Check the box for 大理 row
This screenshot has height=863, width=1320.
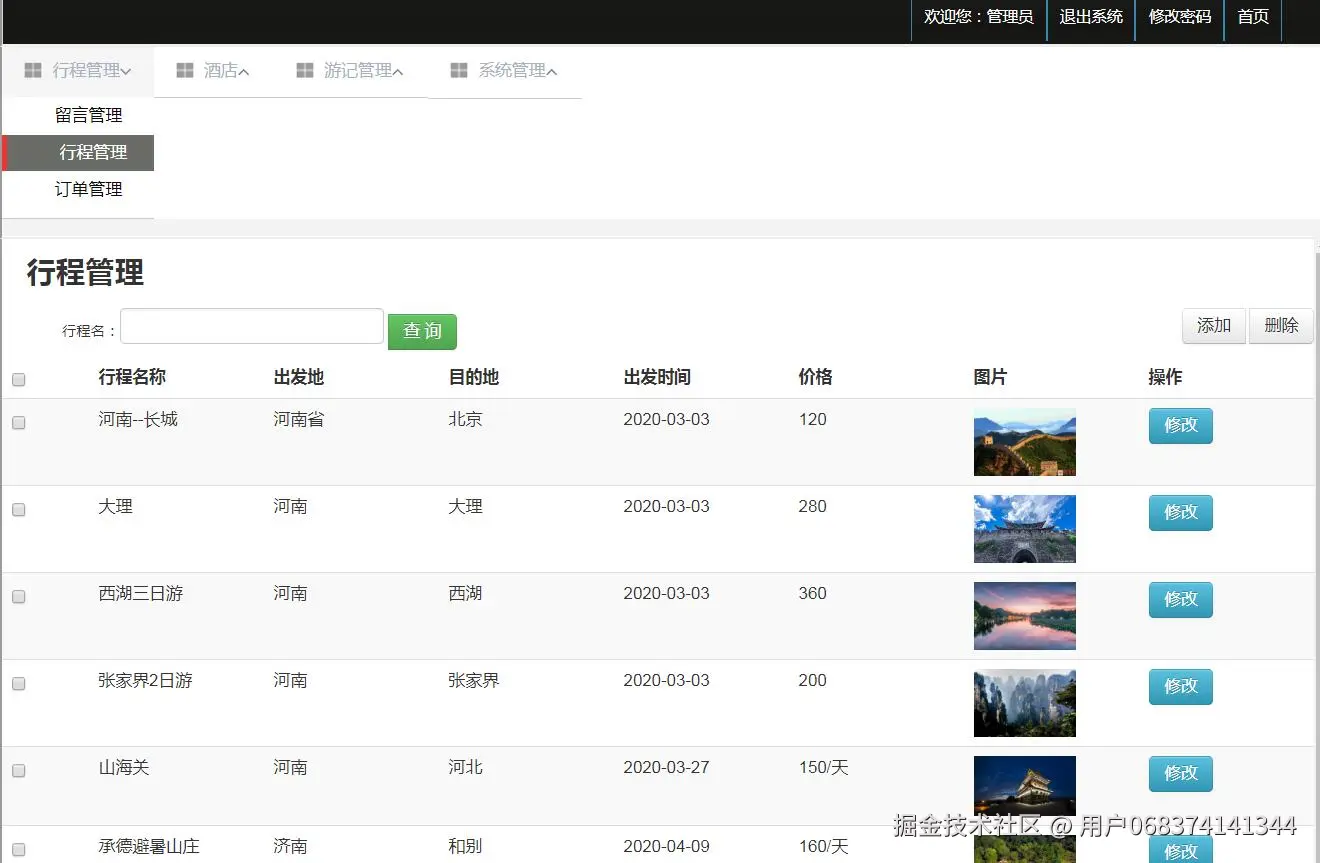pos(18,510)
